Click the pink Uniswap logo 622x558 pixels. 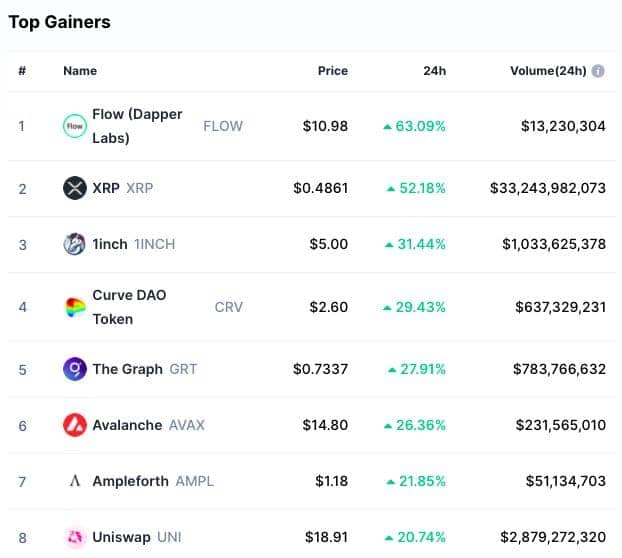75,537
